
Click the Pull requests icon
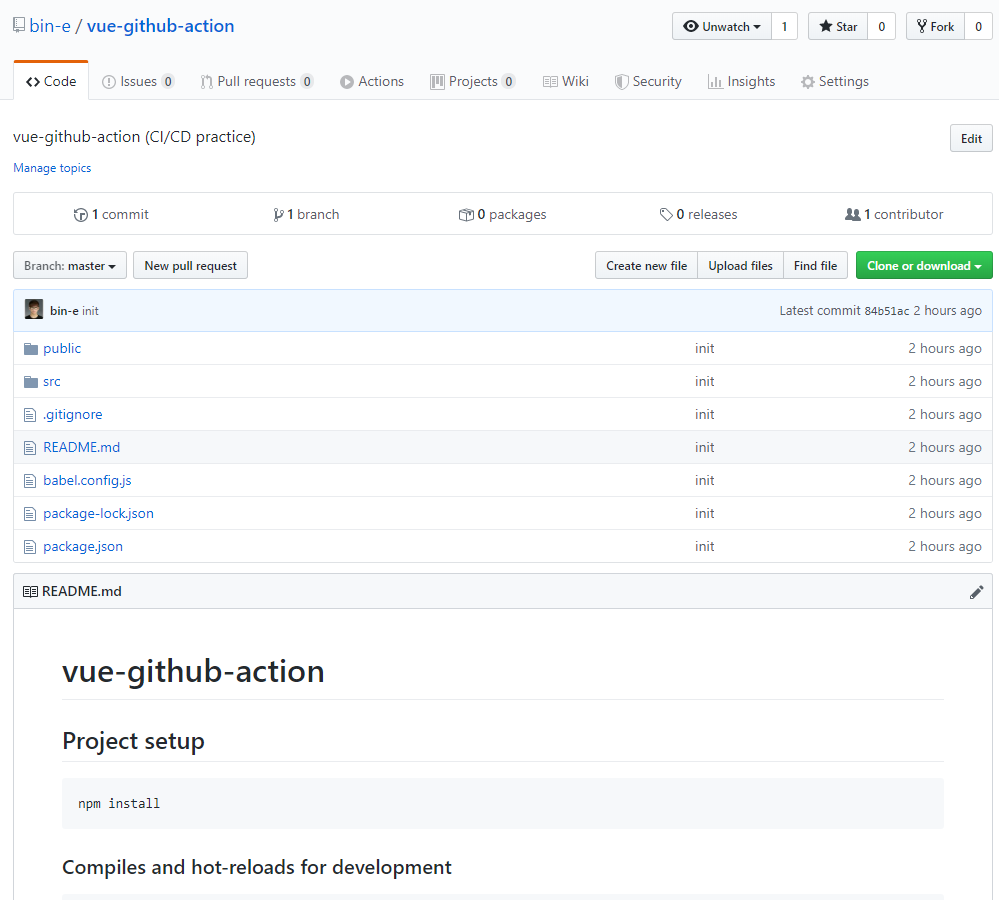tap(206, 82)
